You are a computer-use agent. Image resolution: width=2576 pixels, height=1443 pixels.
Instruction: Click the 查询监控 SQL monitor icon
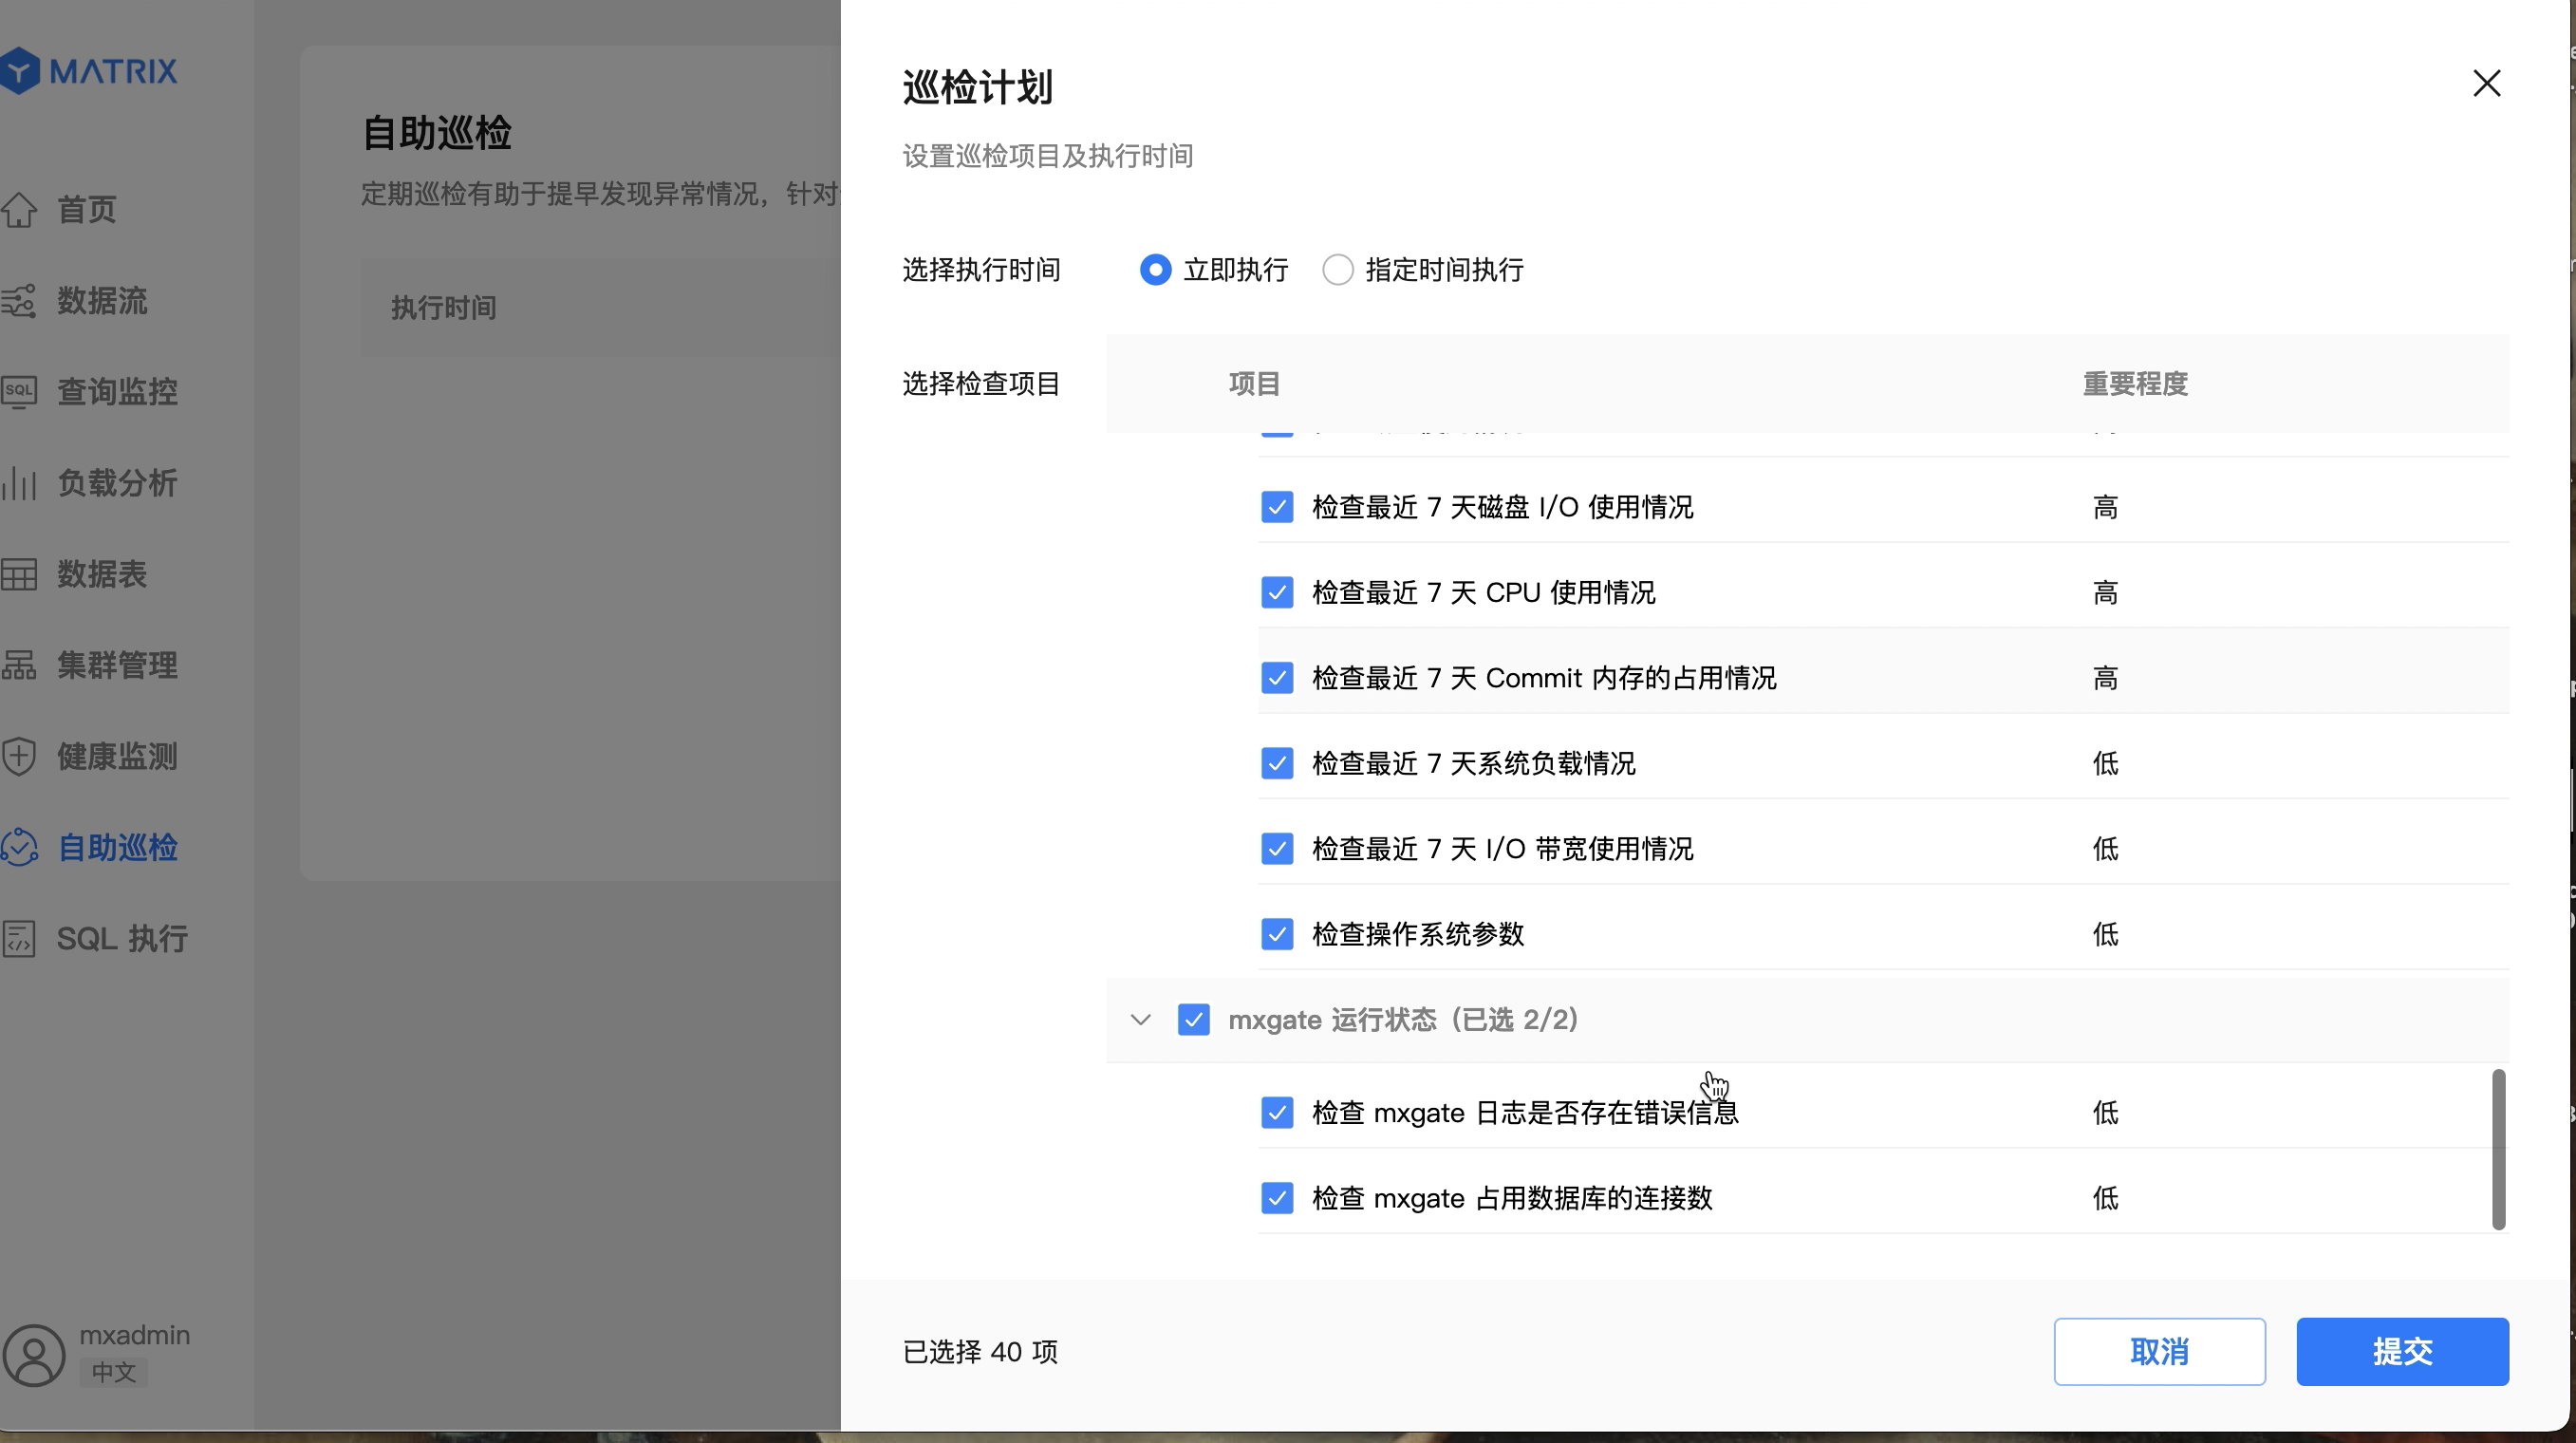coord(19,392)
